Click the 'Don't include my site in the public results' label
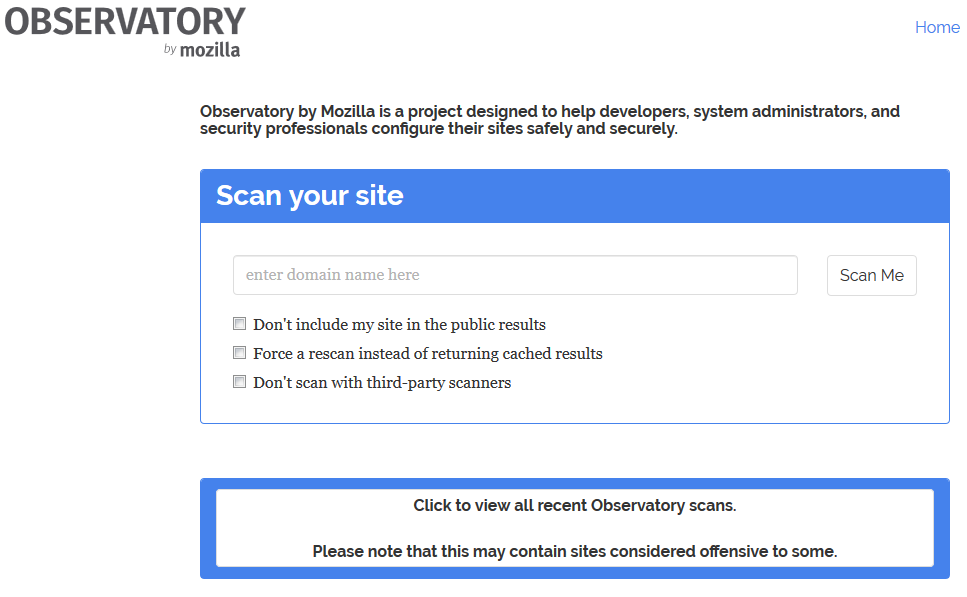 (x=399, y=324)
